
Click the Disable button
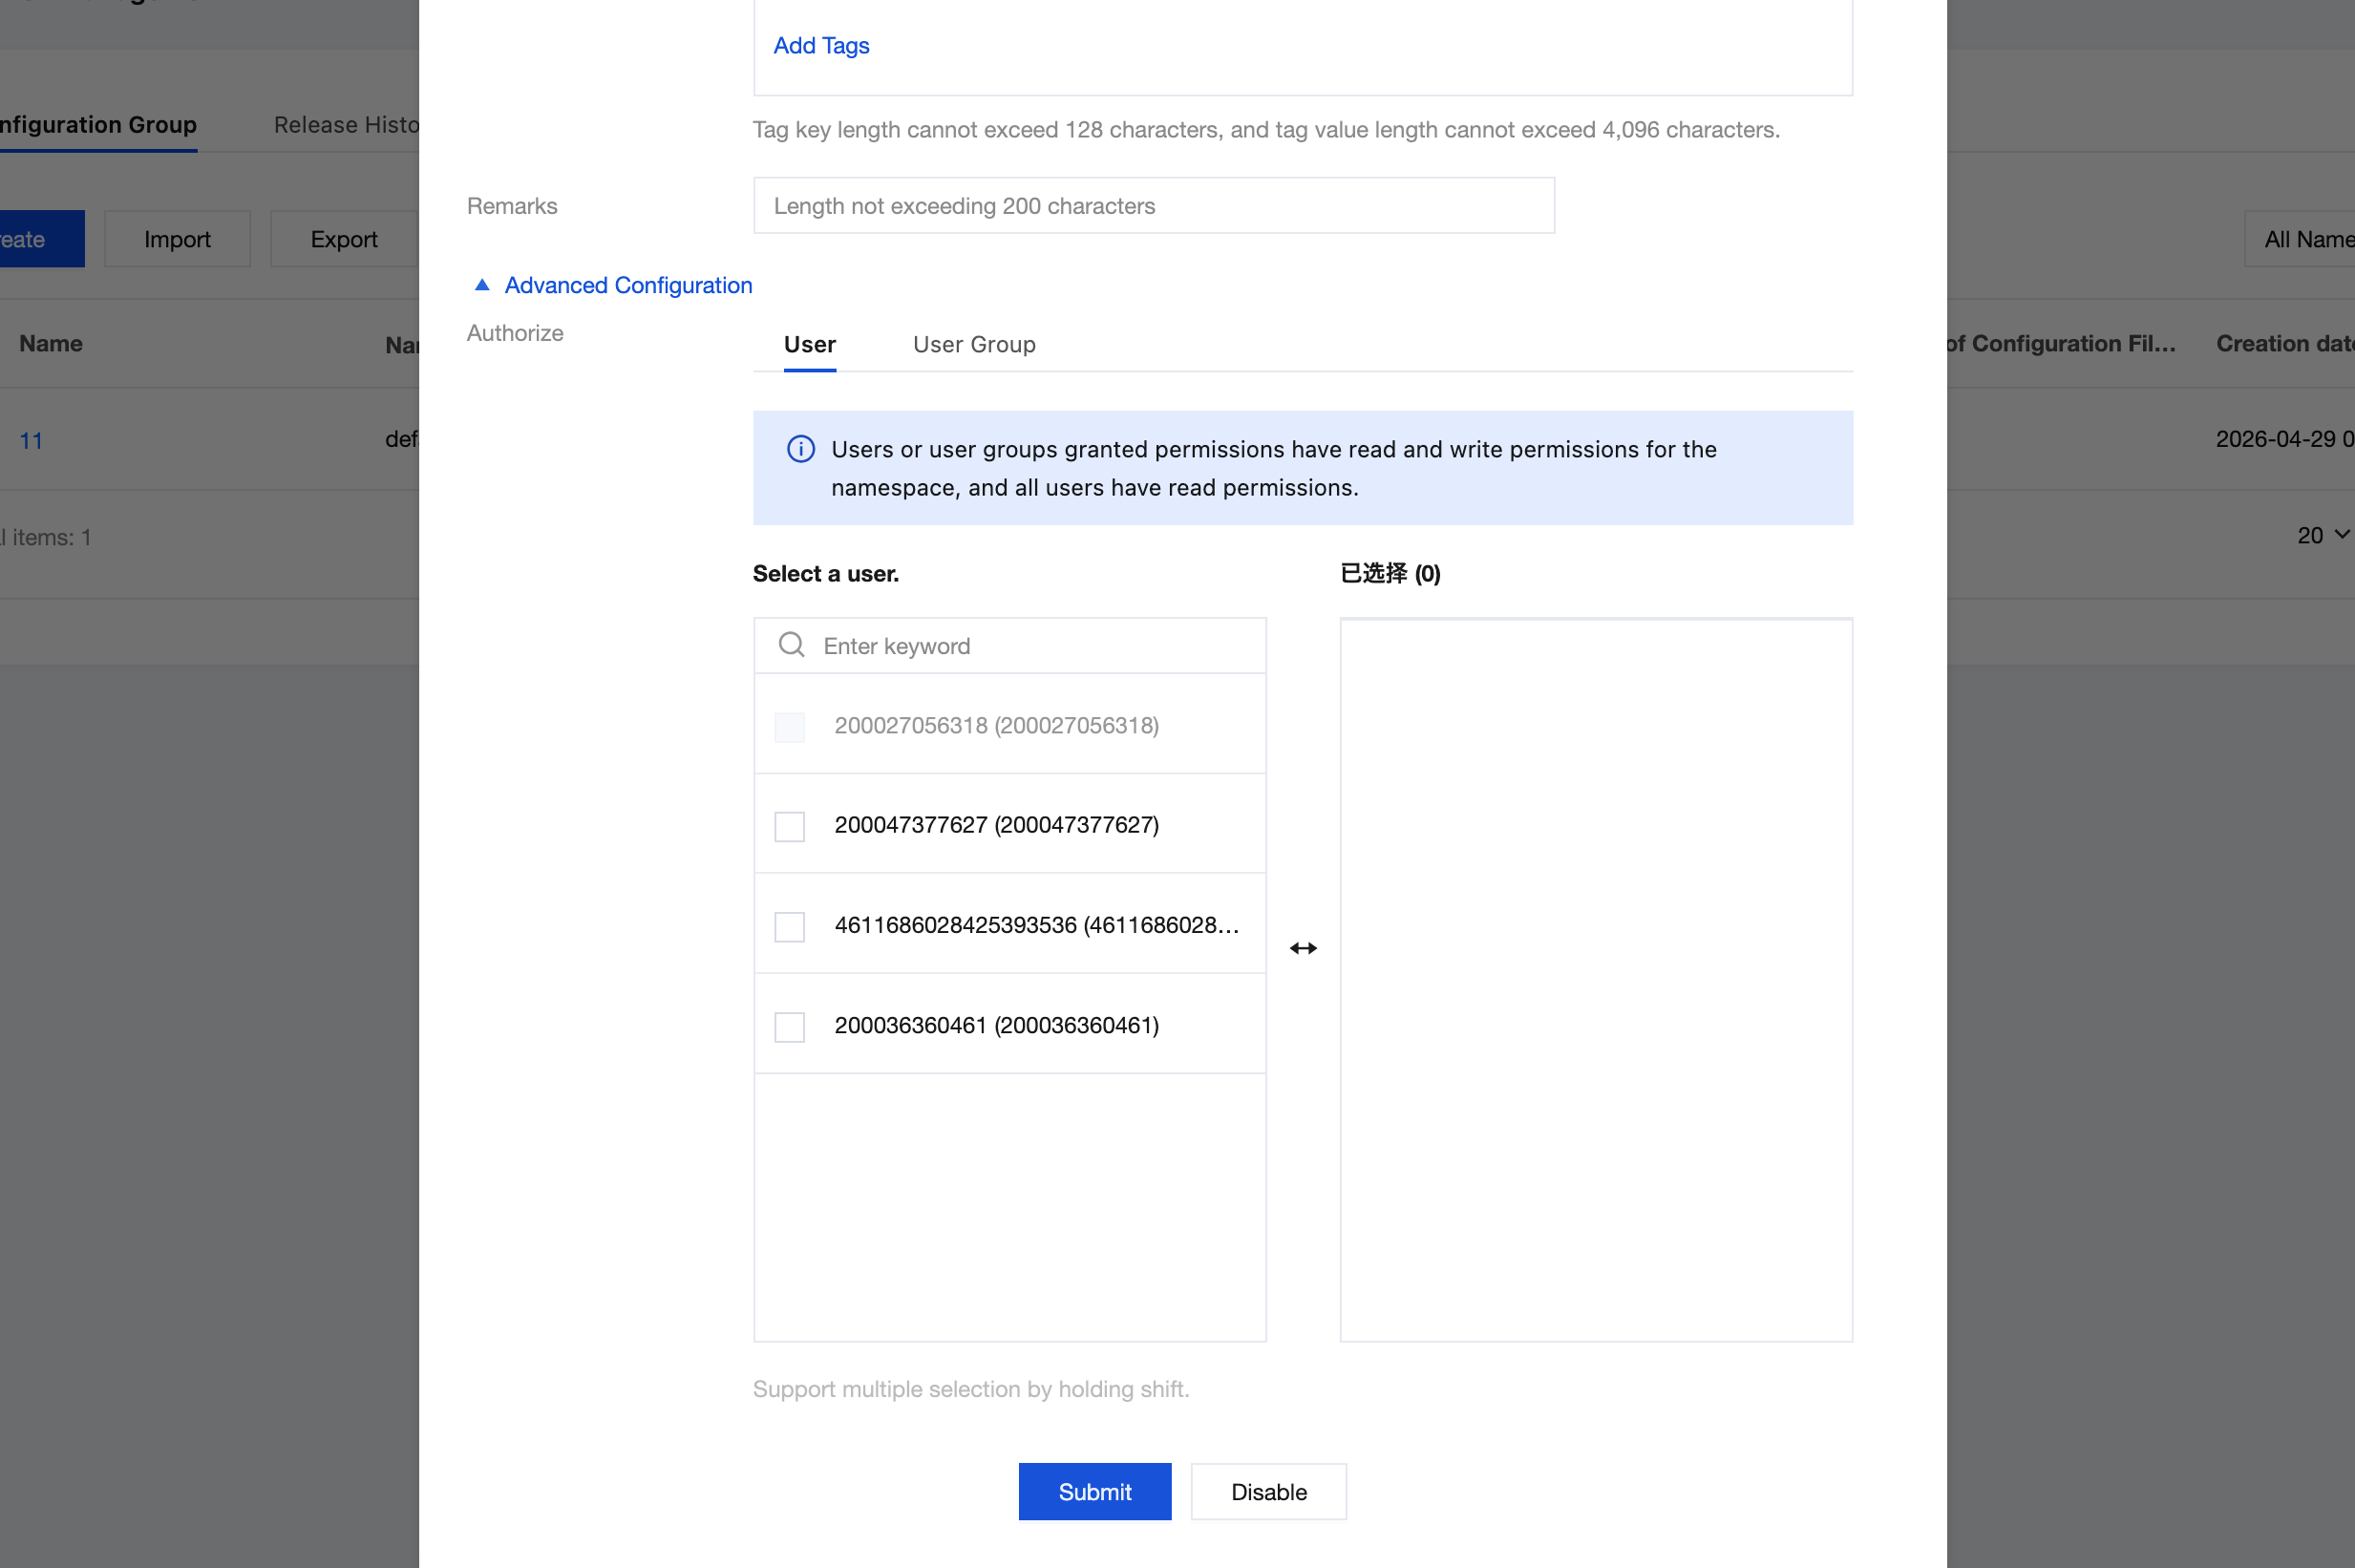1268,1491
